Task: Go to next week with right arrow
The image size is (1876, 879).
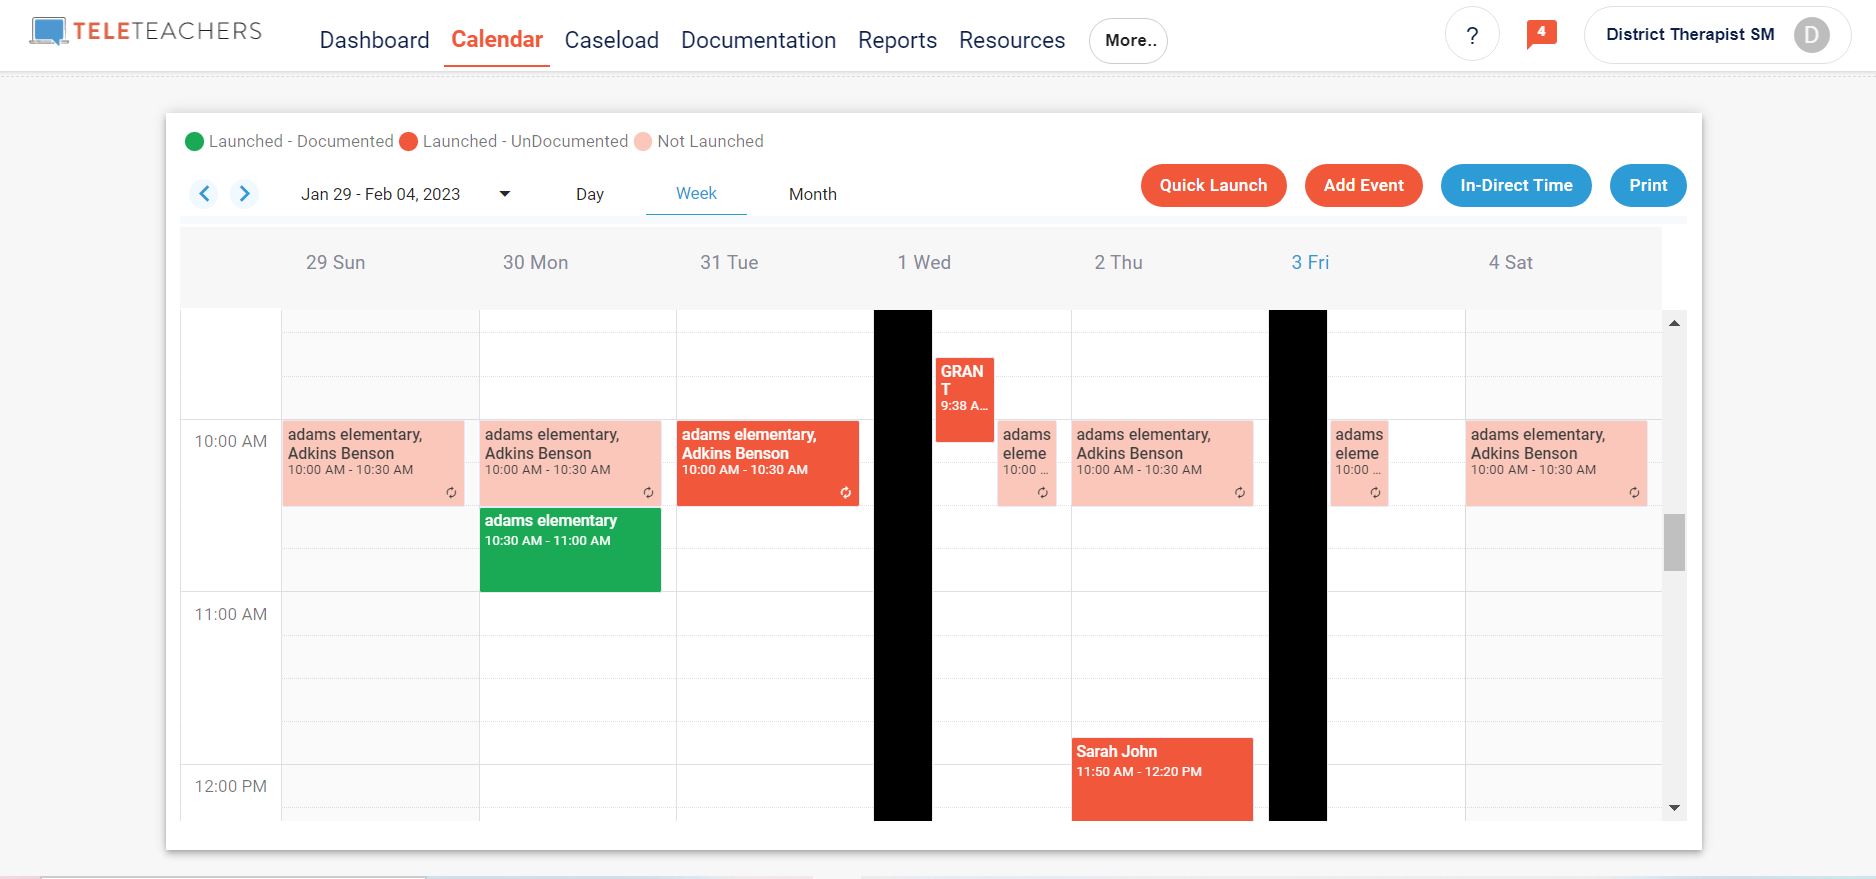Action: pyautogui.click(x=244, y=194)
